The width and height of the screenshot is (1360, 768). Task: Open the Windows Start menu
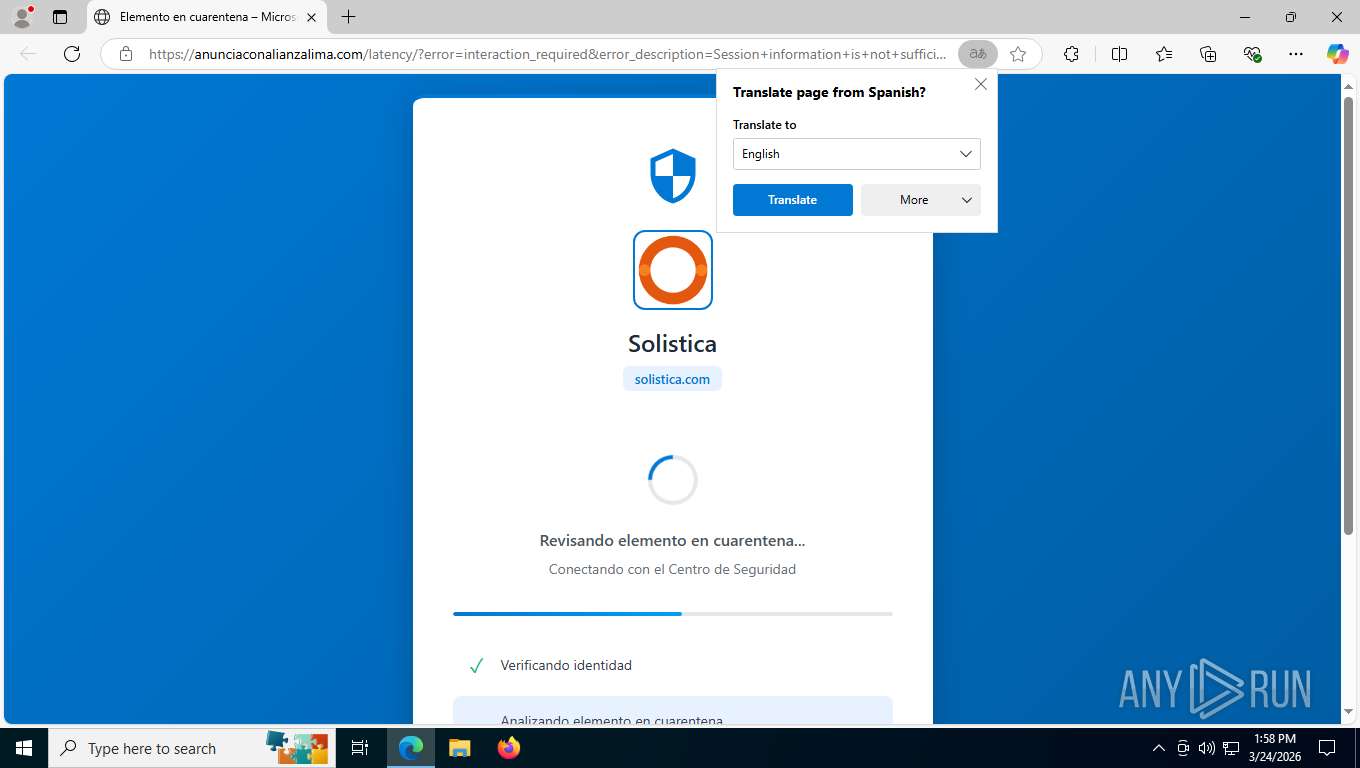coord(23,748)
